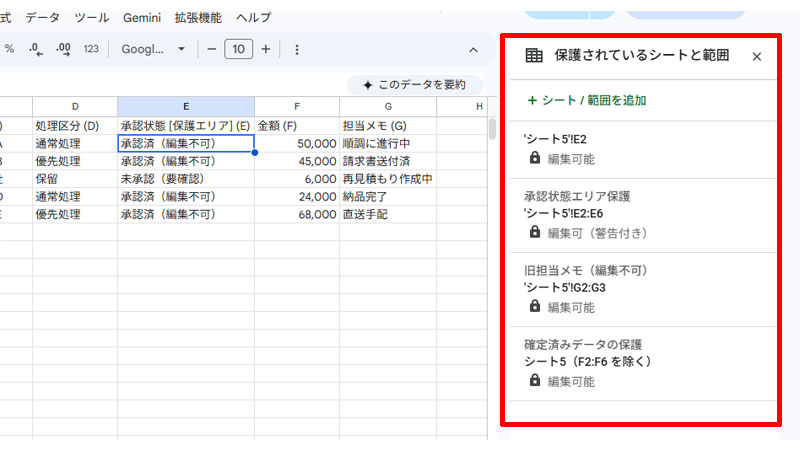The height and width of the screenshot is (450, 800).
Task: Click the 6,000 amount cell
Action: click(x=297, y=179)
